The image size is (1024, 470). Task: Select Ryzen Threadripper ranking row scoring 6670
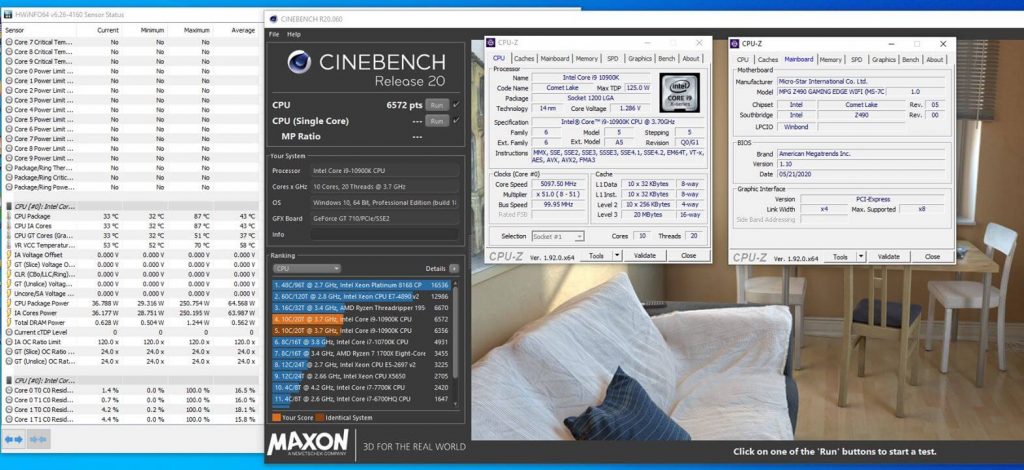click(x=361, y=307)
